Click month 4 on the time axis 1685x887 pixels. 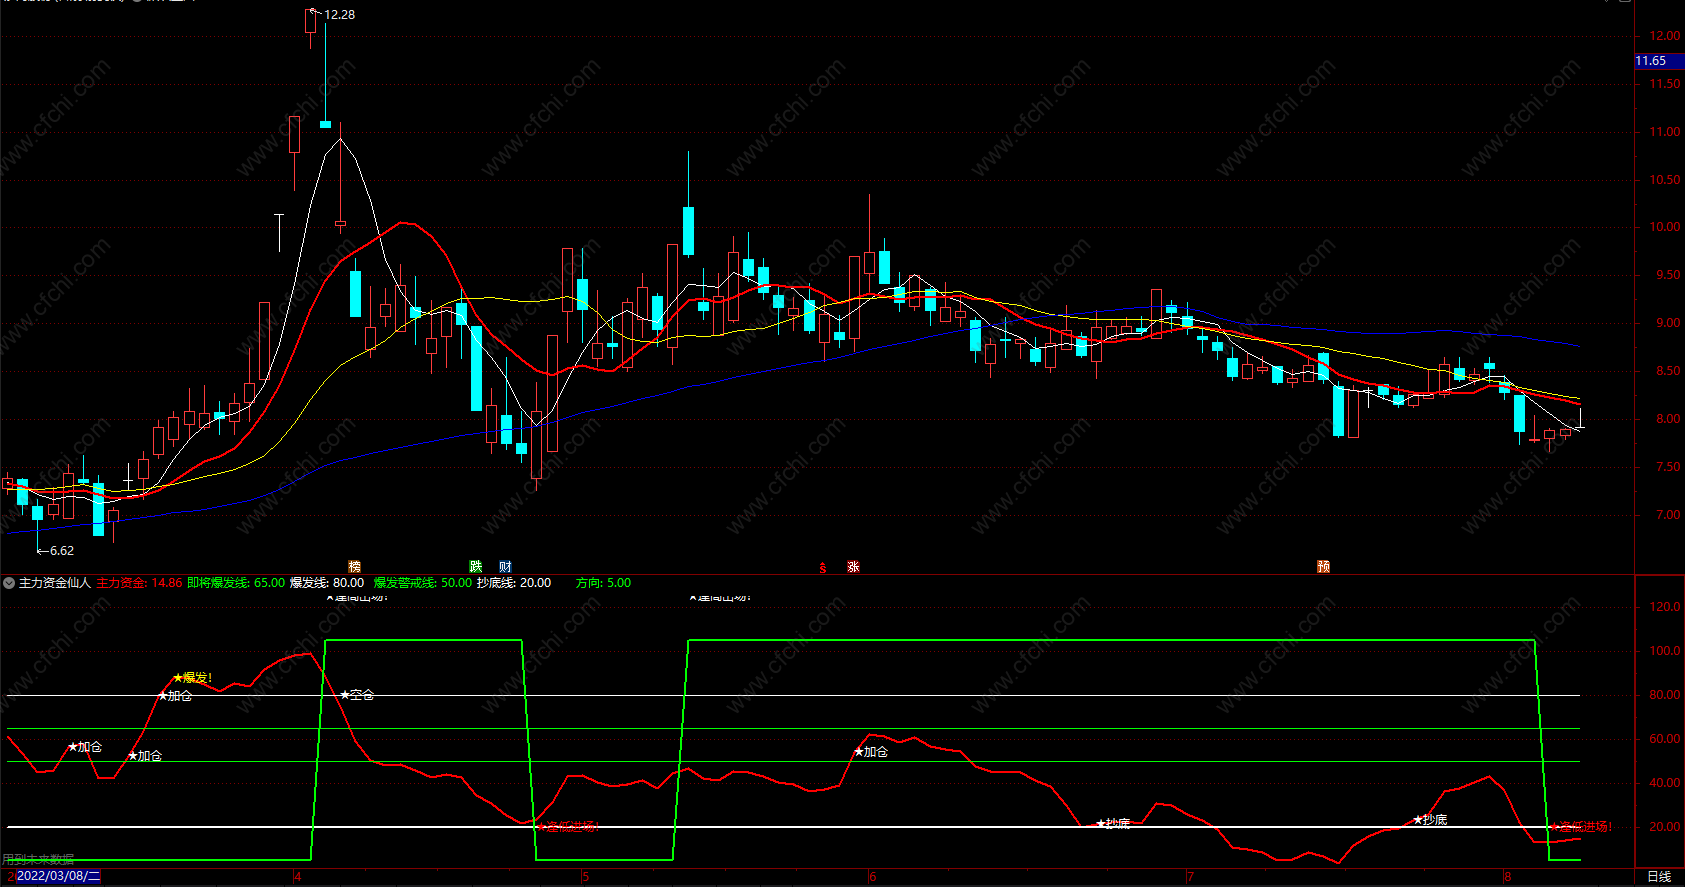[298, 877]
